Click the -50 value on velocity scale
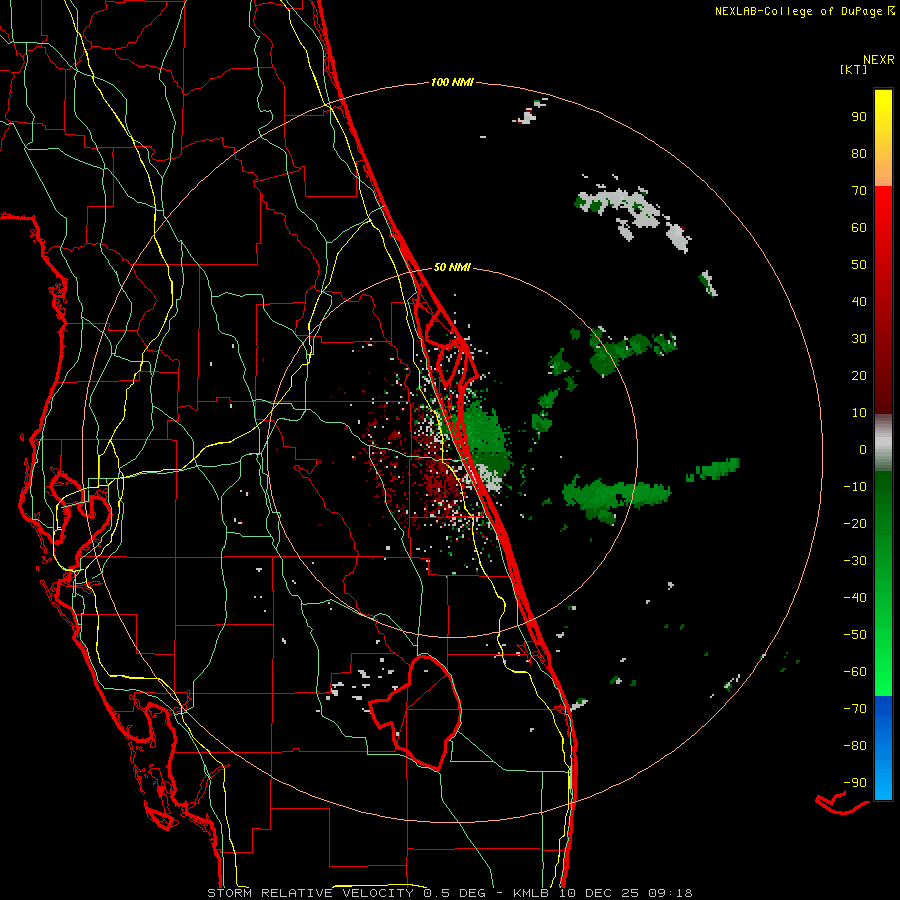Image resolution: width=900 pixels, height=900 pixels. tap(855, 635)
